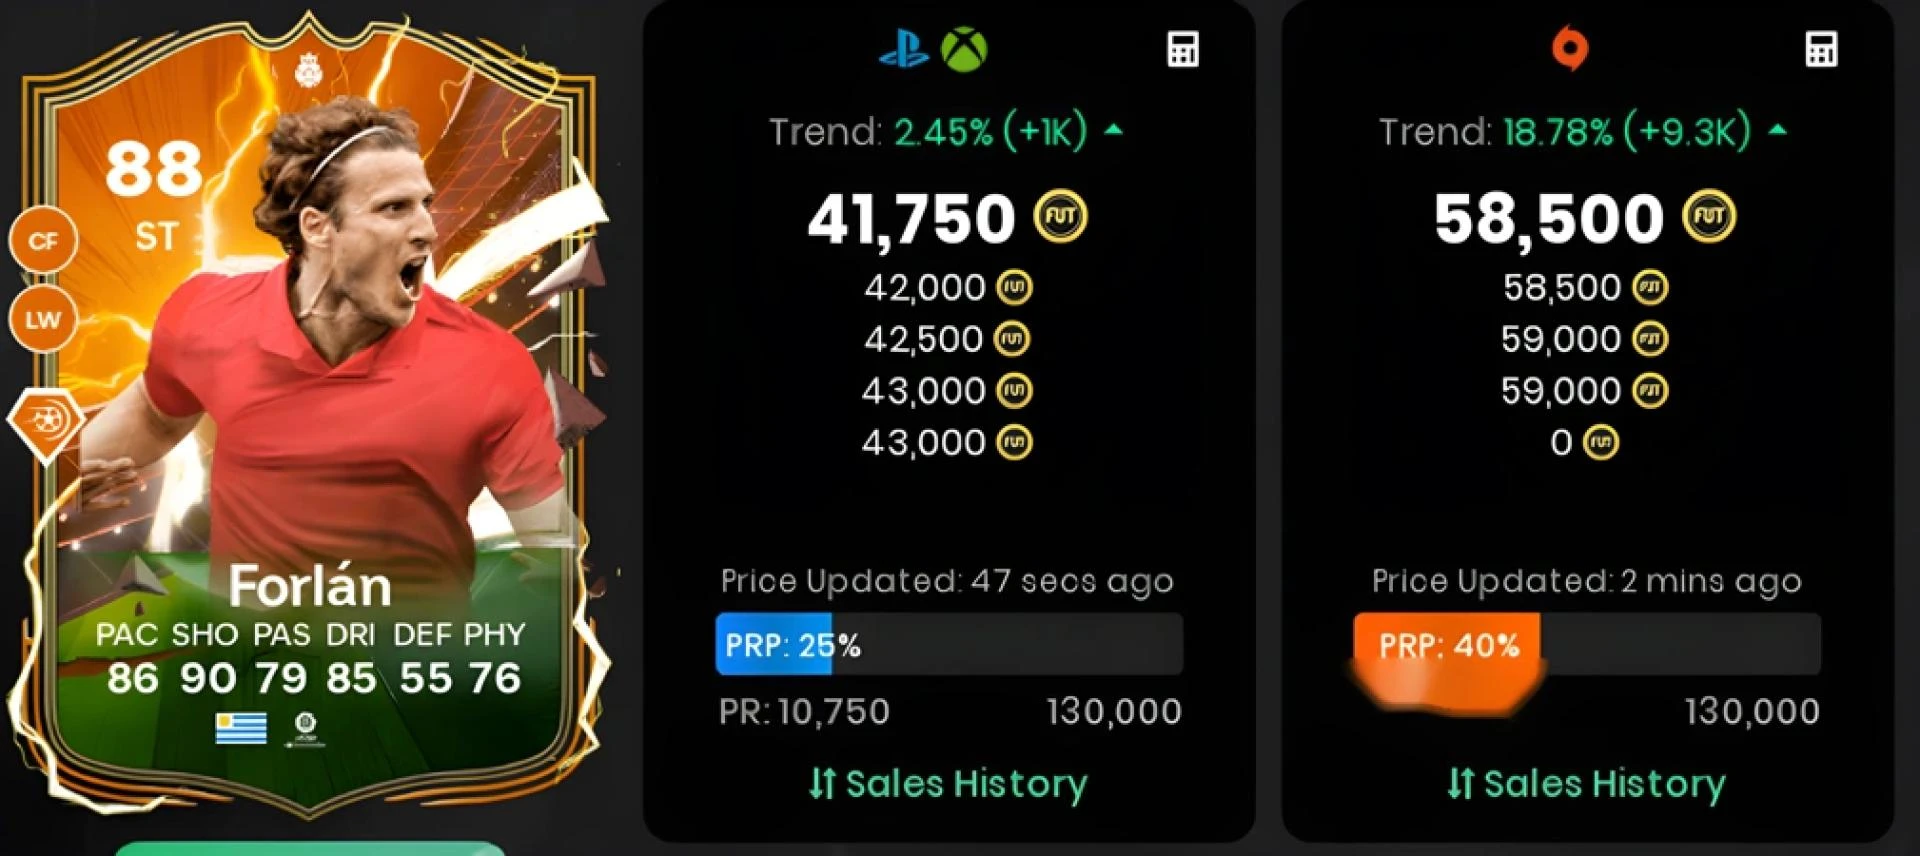
Task: Open PC Sales History
Action: point(1587,784)
